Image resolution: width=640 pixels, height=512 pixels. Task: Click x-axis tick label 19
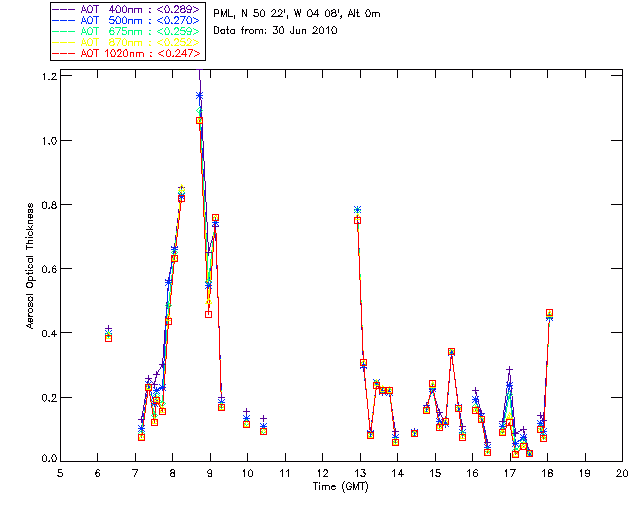pos(585,473)
